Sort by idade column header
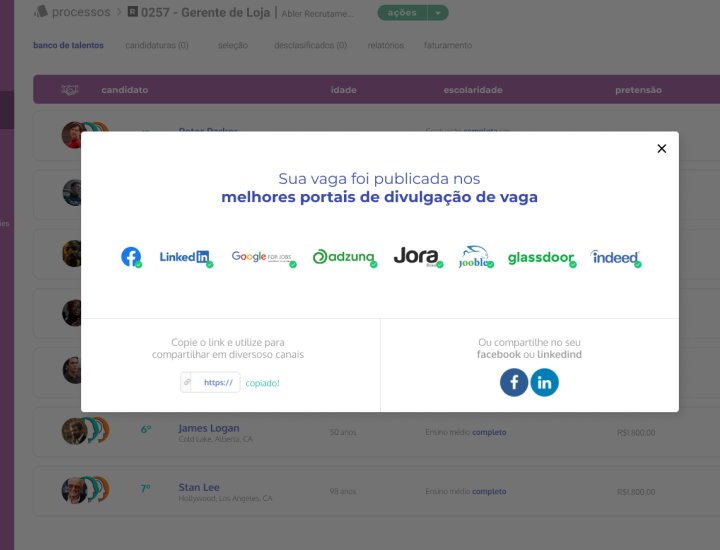The width and height of the screenshot is (720, 550). click(x=343, y=90)
